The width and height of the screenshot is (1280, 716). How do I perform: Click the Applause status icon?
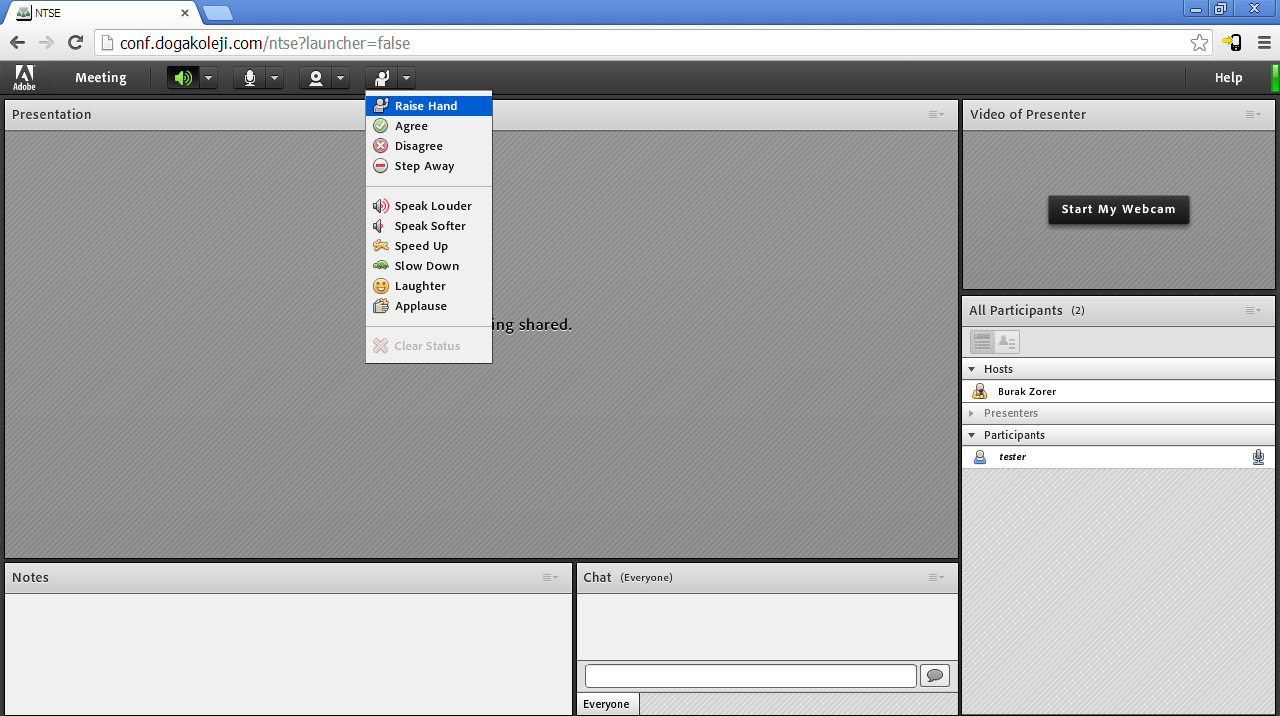(381, 306)
